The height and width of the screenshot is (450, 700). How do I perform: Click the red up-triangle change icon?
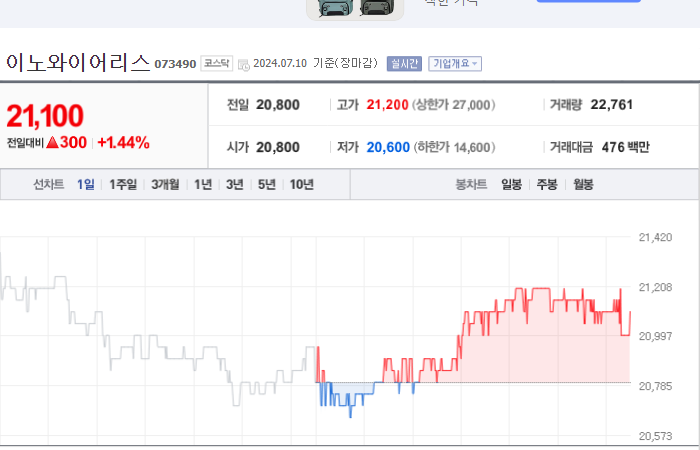[52, 142]
